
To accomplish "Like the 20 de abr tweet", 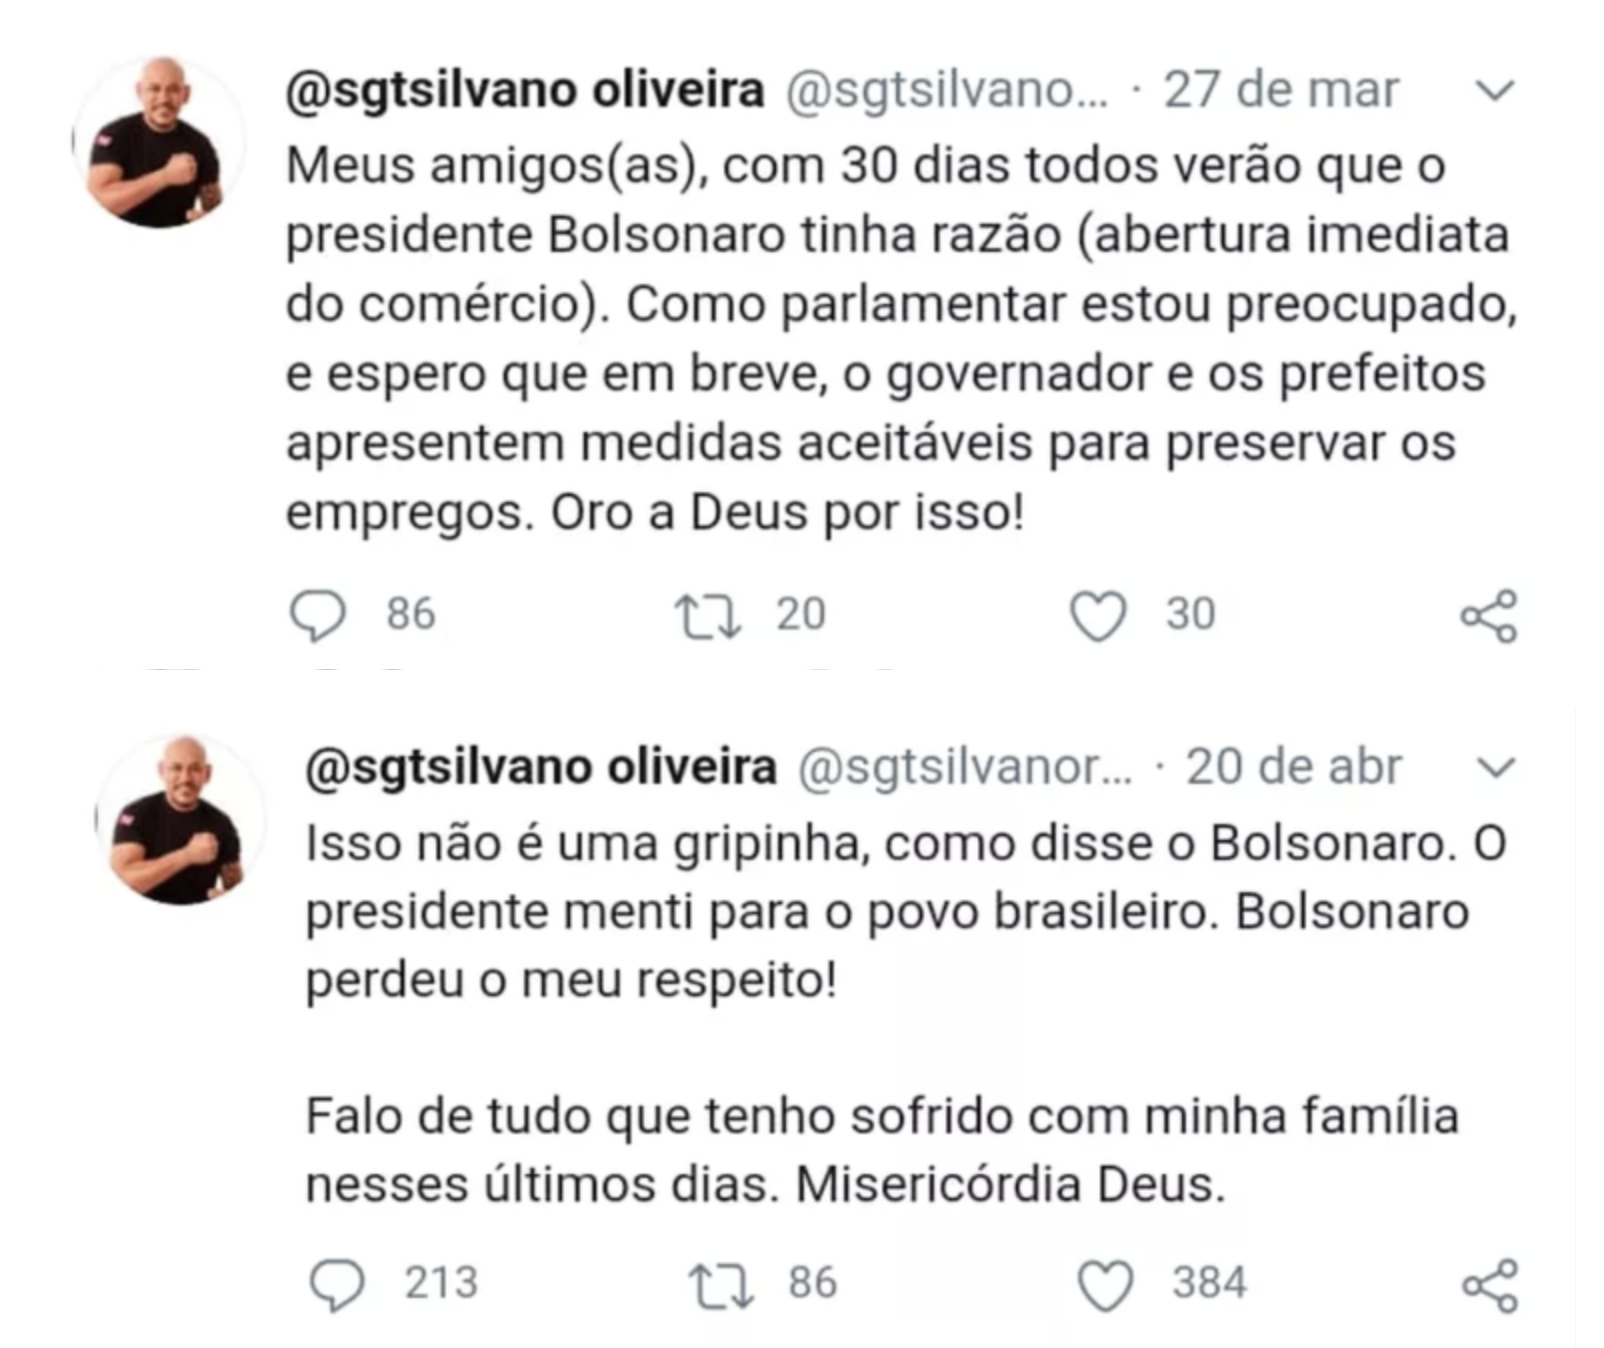I will (x=1105, y=1285).
